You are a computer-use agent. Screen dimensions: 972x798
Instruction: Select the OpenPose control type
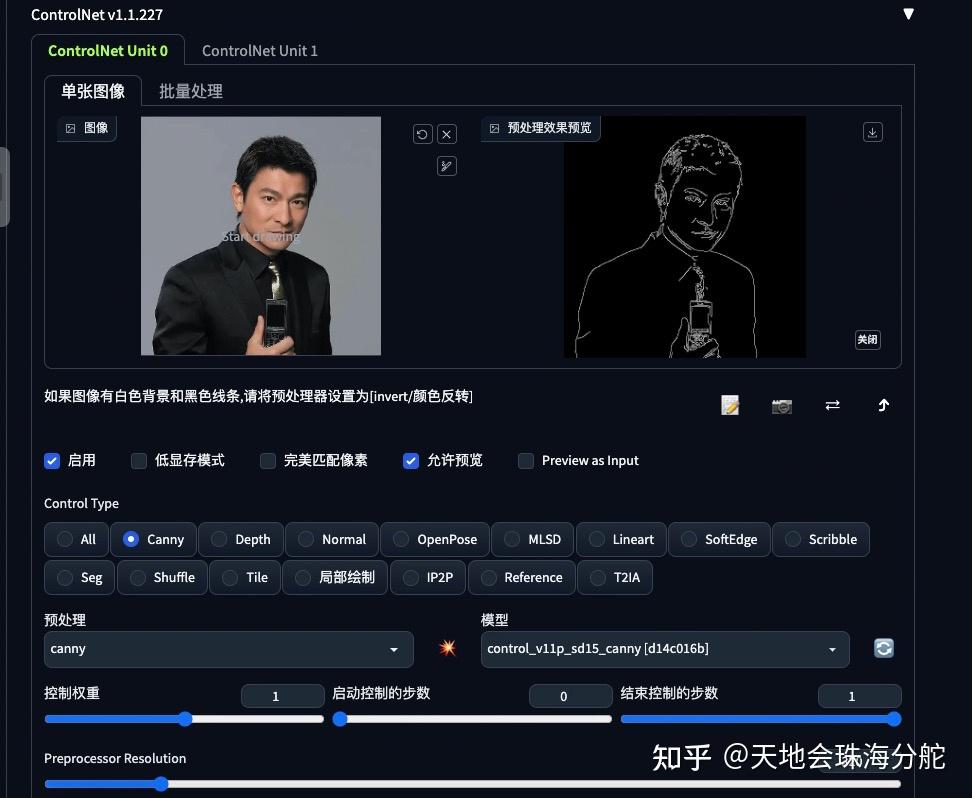click(x=434, y=539)
